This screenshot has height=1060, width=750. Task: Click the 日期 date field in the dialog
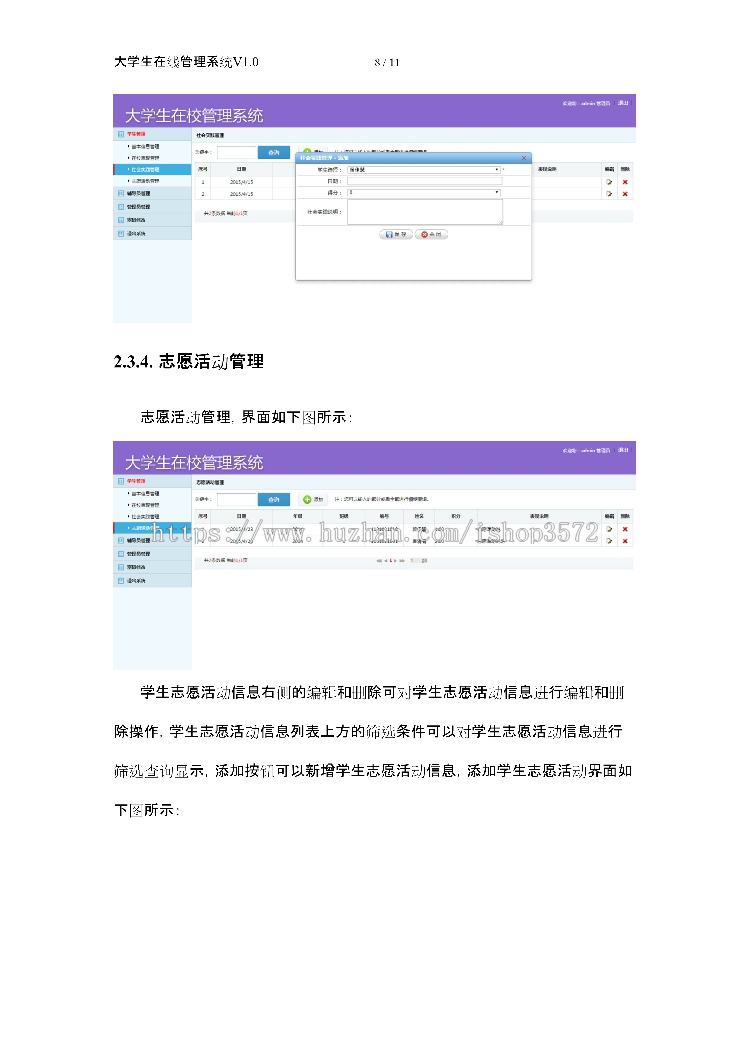point(424,181)
